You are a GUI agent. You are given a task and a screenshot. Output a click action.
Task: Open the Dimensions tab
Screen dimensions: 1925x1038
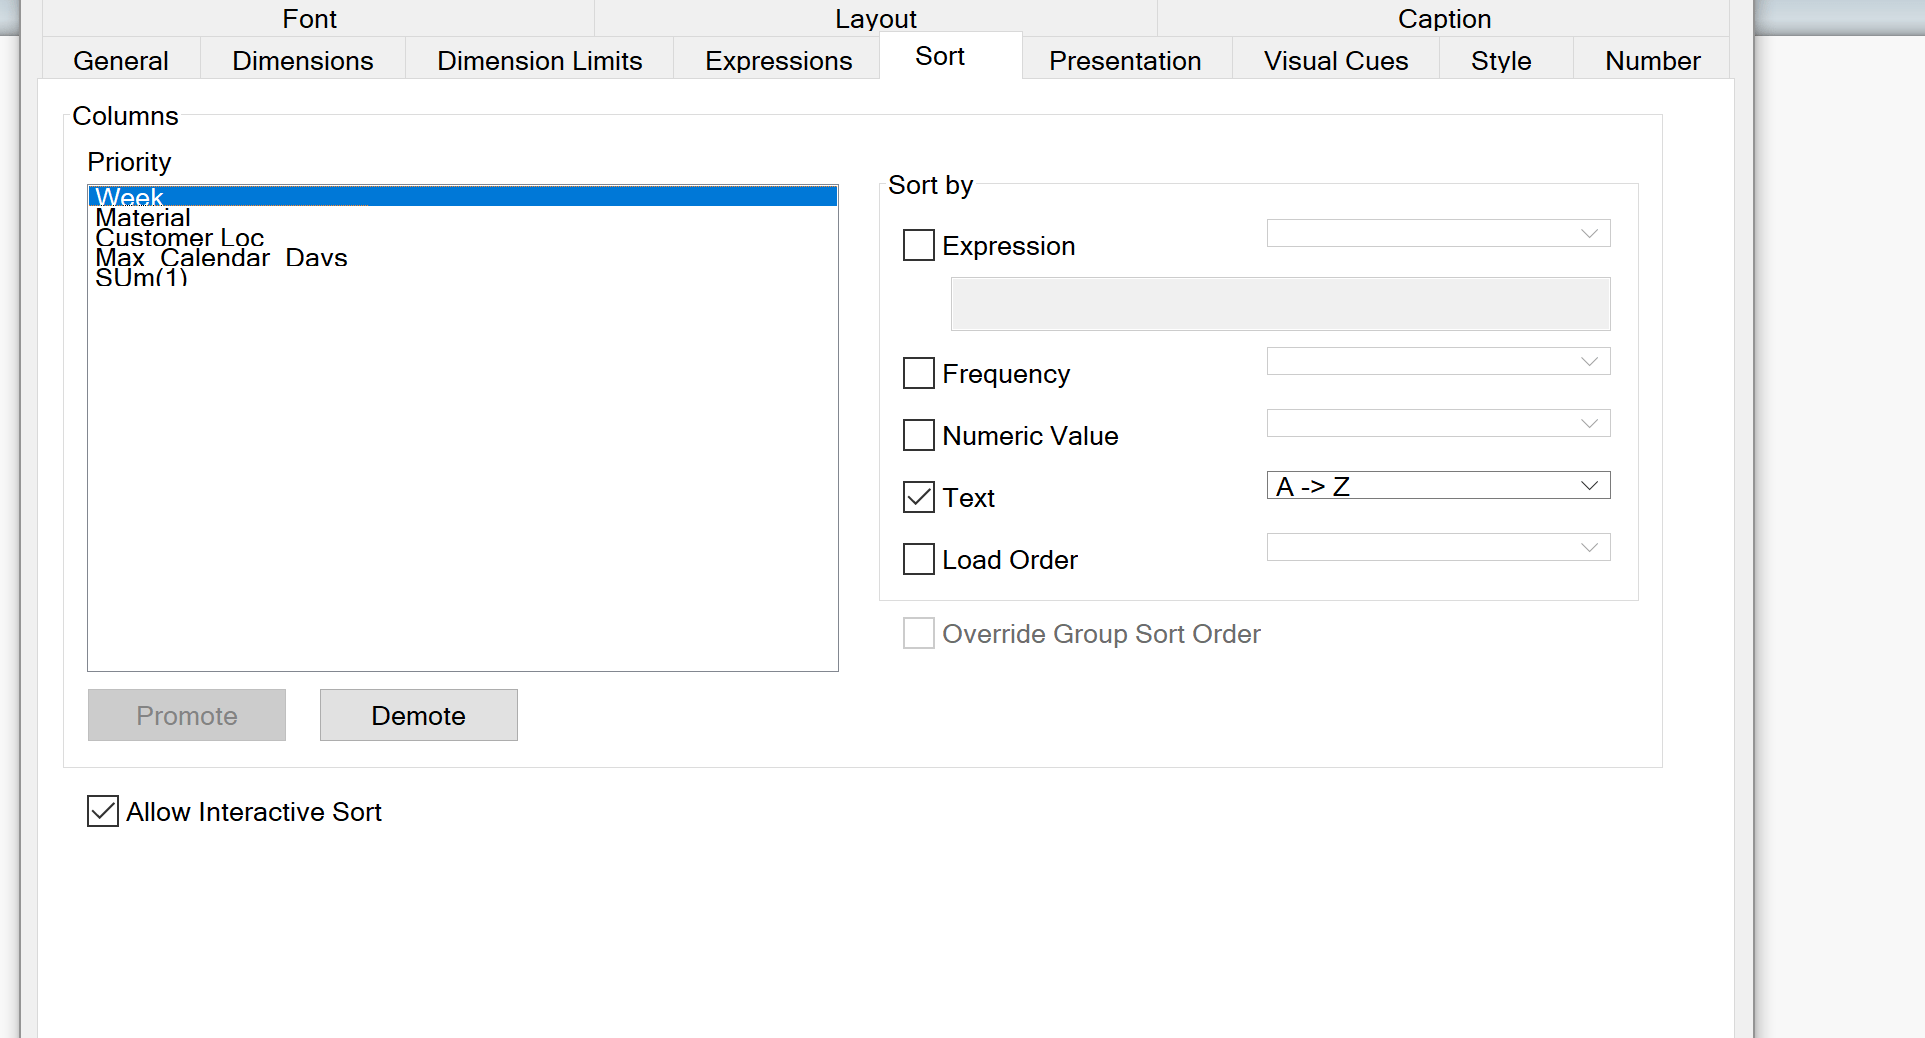tap(302, 60)
